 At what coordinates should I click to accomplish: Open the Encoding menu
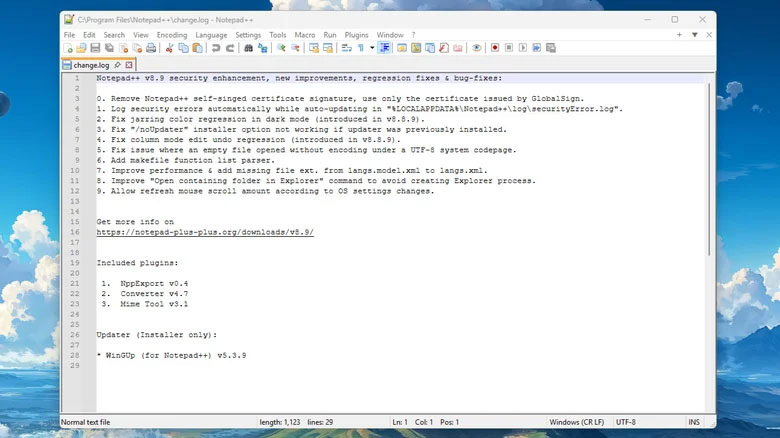pyautogui.click(x=172, y=35)
